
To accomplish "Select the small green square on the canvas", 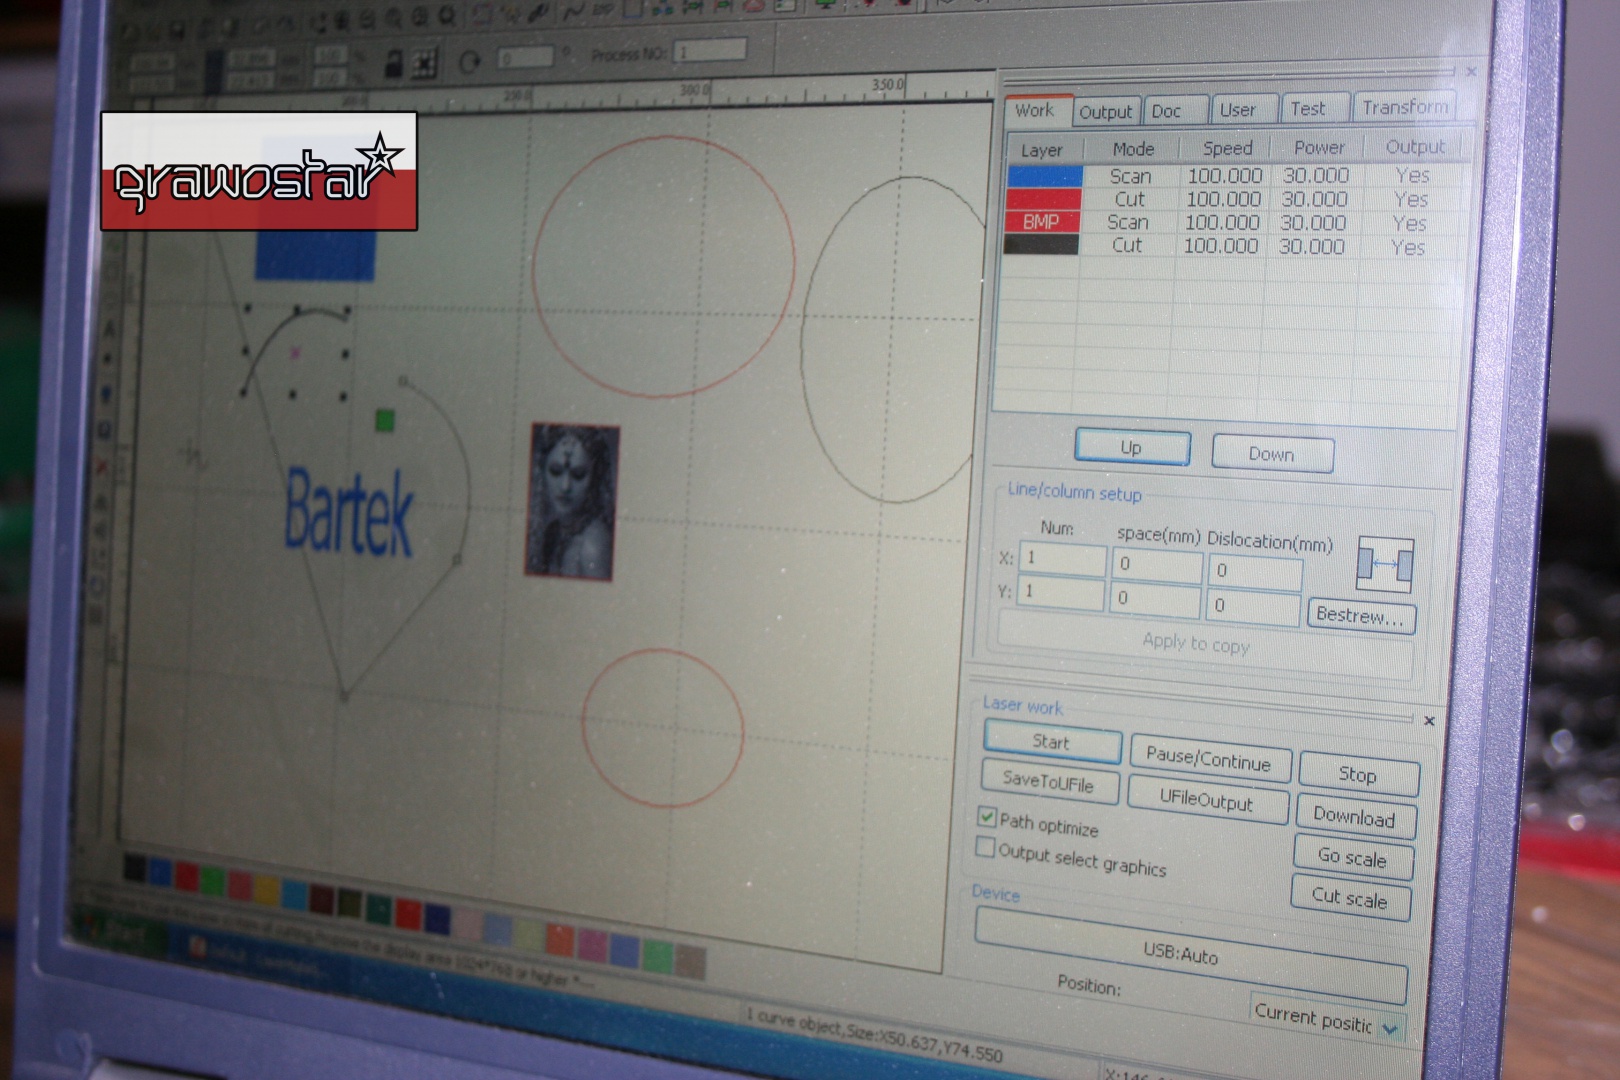I will click(385, 421).
